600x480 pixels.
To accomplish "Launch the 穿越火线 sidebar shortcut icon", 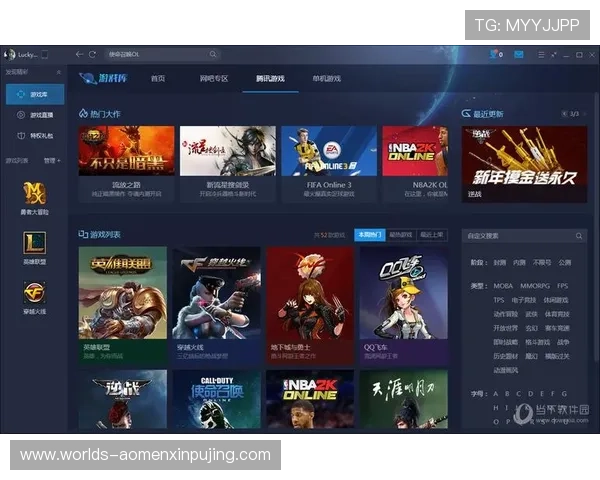I will [35, 292].
